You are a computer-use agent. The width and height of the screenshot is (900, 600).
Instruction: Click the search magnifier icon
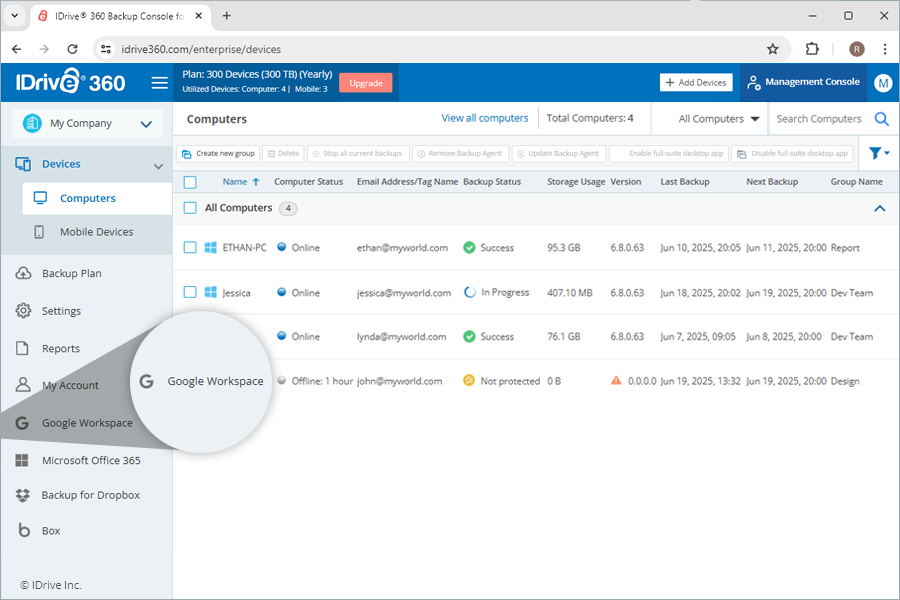pyautogui.click(x=881, y=119)
